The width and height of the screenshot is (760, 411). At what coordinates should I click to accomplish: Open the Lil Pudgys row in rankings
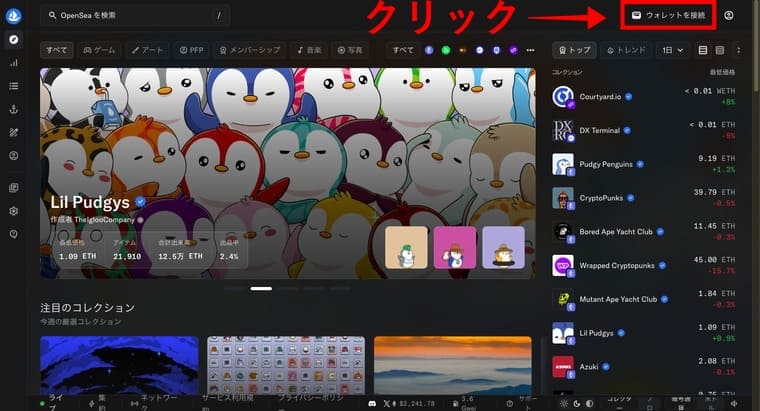coord(643,333)
